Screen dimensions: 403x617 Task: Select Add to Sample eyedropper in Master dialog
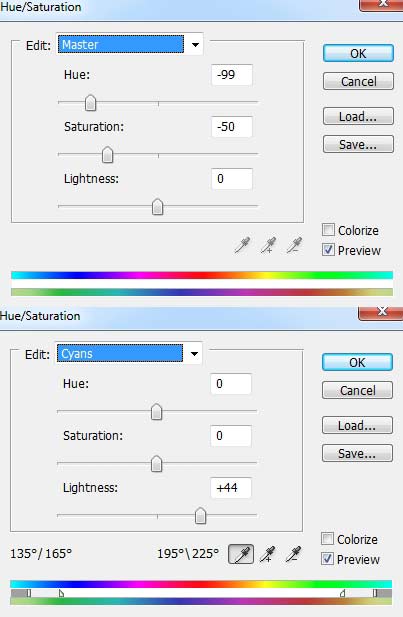tap(268, 245)
